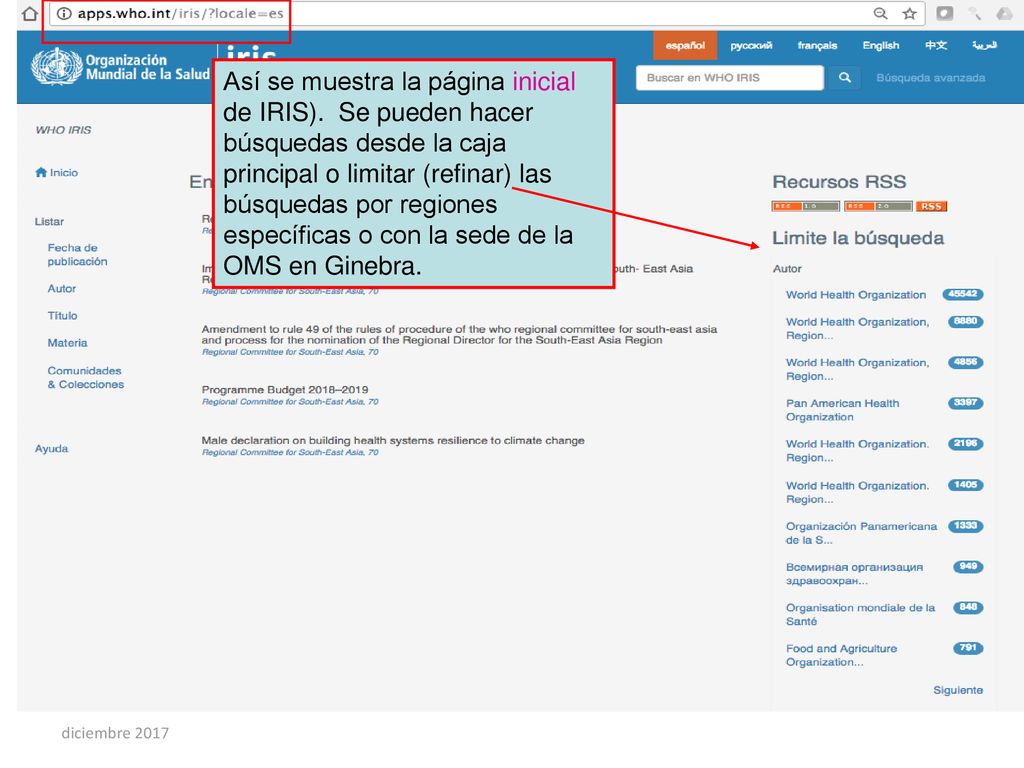Open Regional Committee link under Programme Budget

coord(290,402)
